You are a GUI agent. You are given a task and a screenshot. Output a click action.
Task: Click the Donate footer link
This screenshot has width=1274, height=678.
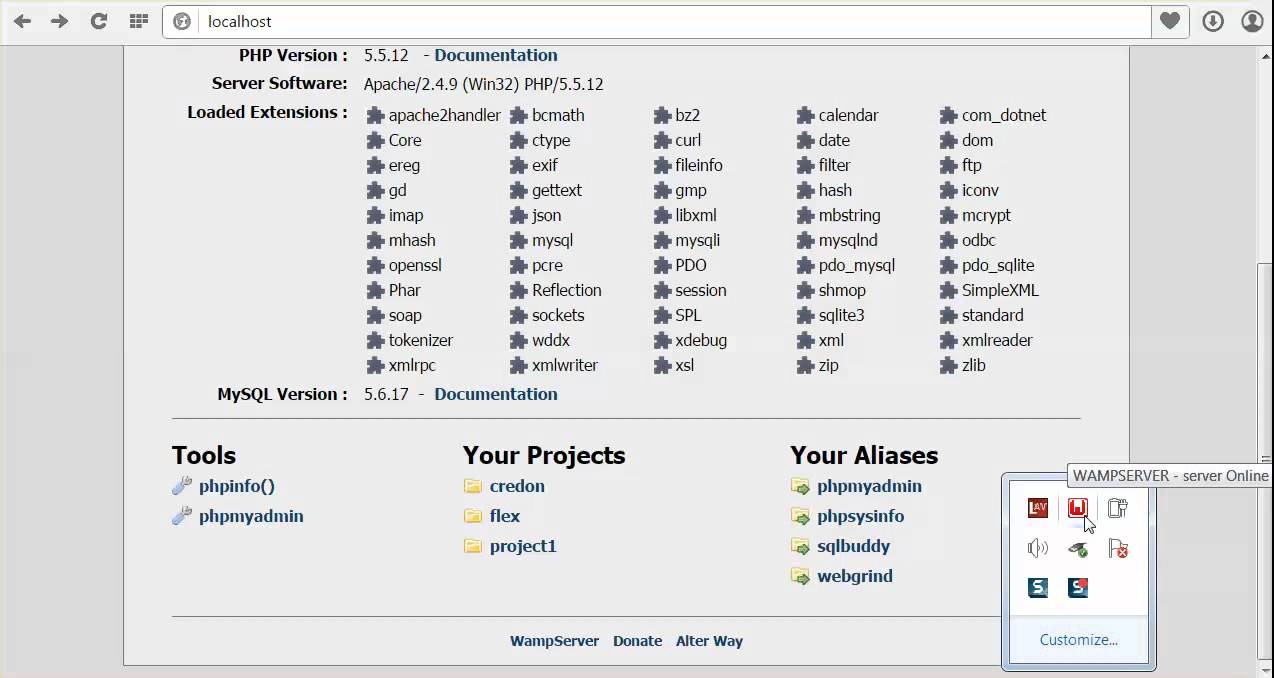click(x=637, y=641)
